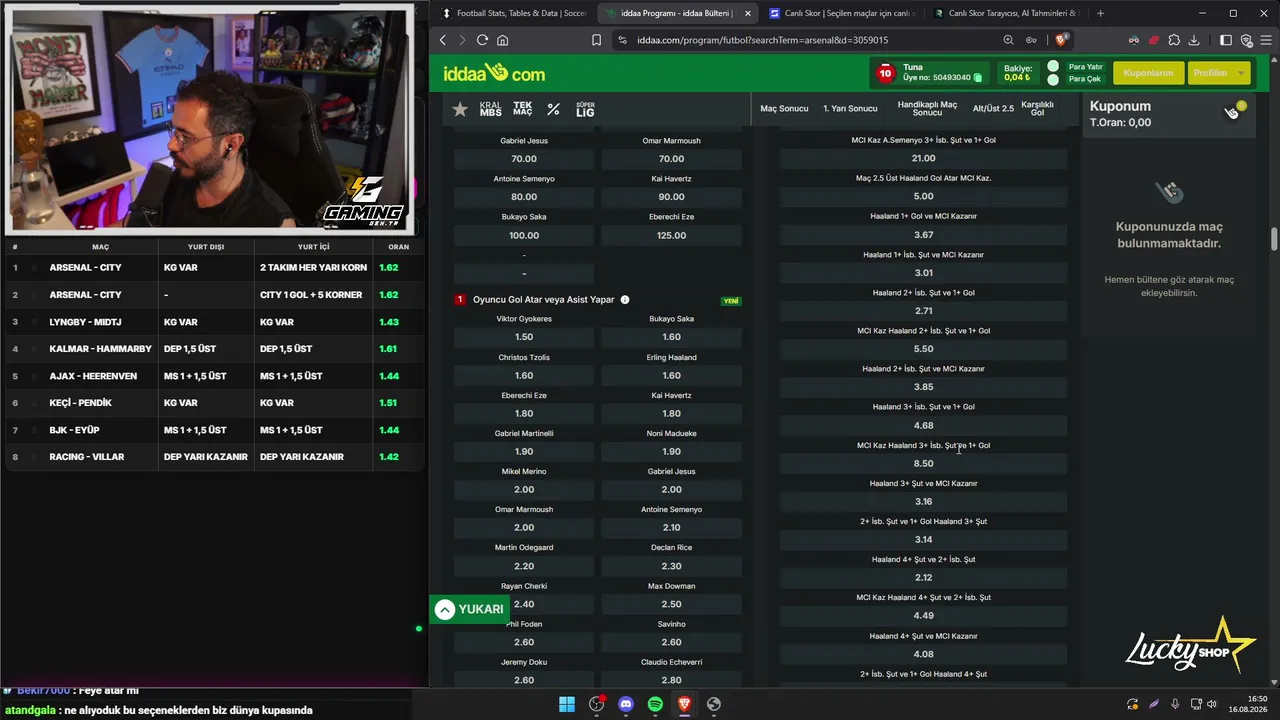Open the browser home page icon

[502, 40]
